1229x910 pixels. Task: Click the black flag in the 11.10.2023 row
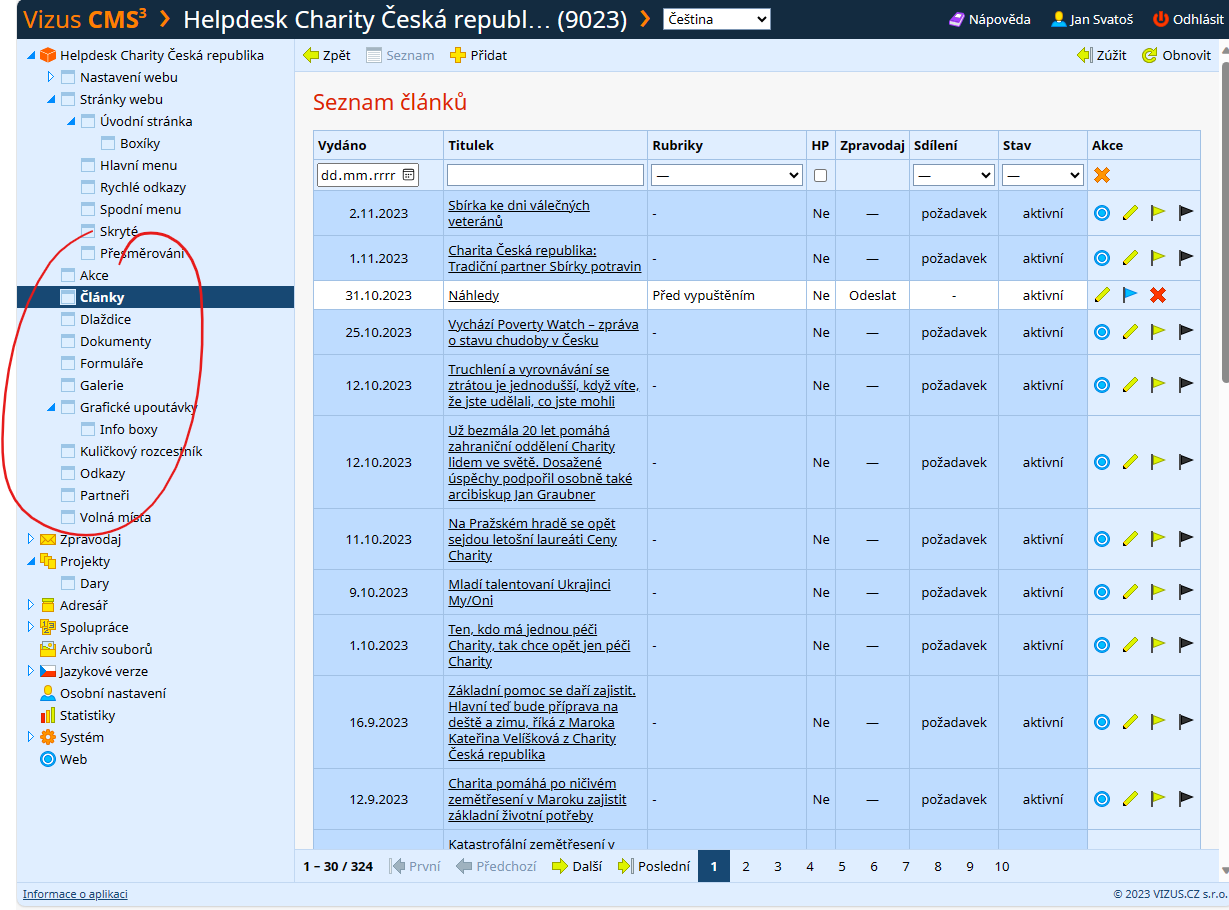point(1186,539)
